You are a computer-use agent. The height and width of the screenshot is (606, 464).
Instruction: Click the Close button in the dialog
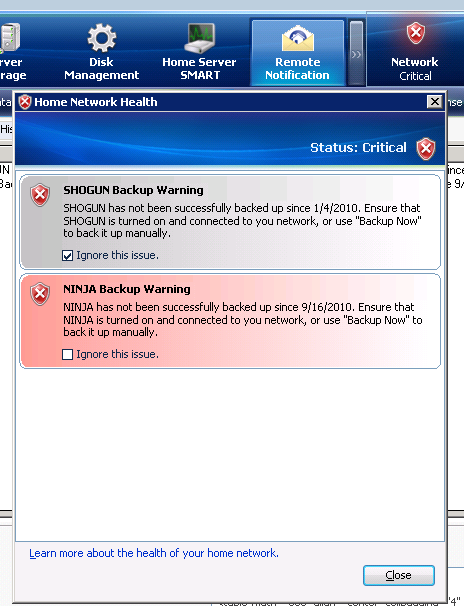(x=399, y=575)
